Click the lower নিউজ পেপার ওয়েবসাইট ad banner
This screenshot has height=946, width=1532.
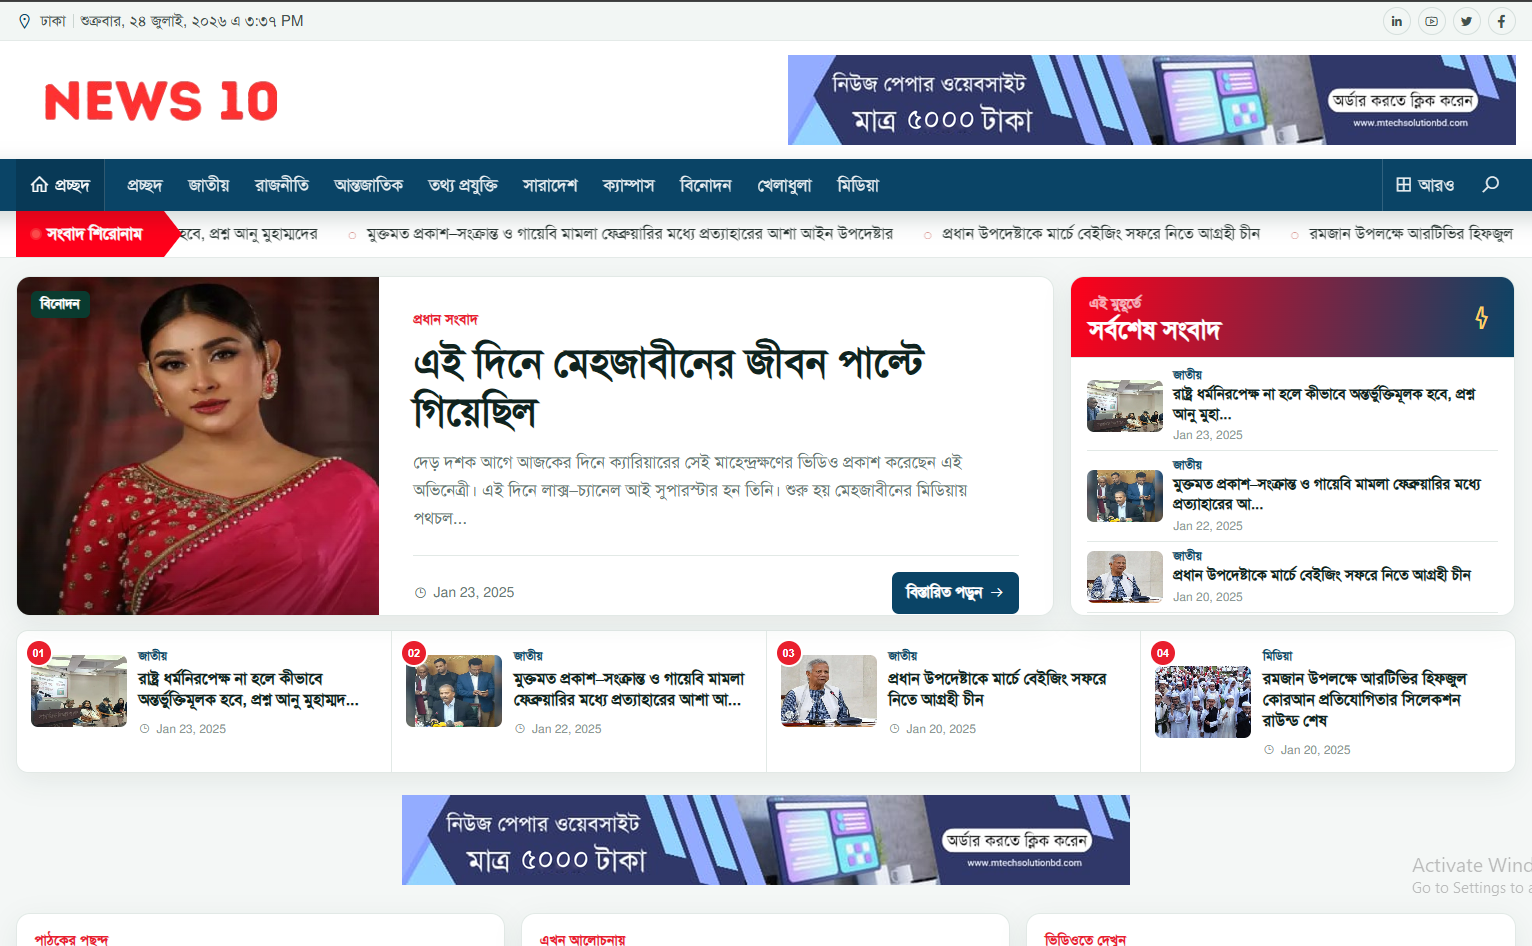point(766,840)
